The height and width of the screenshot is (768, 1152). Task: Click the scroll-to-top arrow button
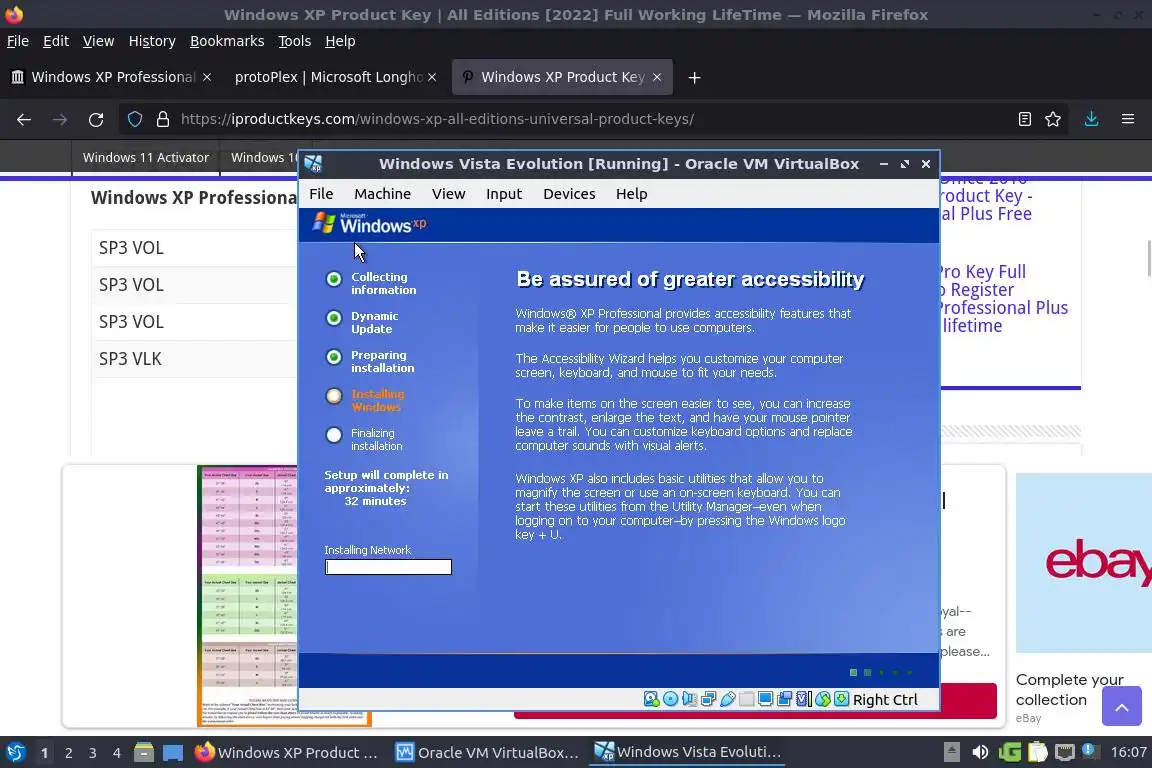click(1122, 706)
